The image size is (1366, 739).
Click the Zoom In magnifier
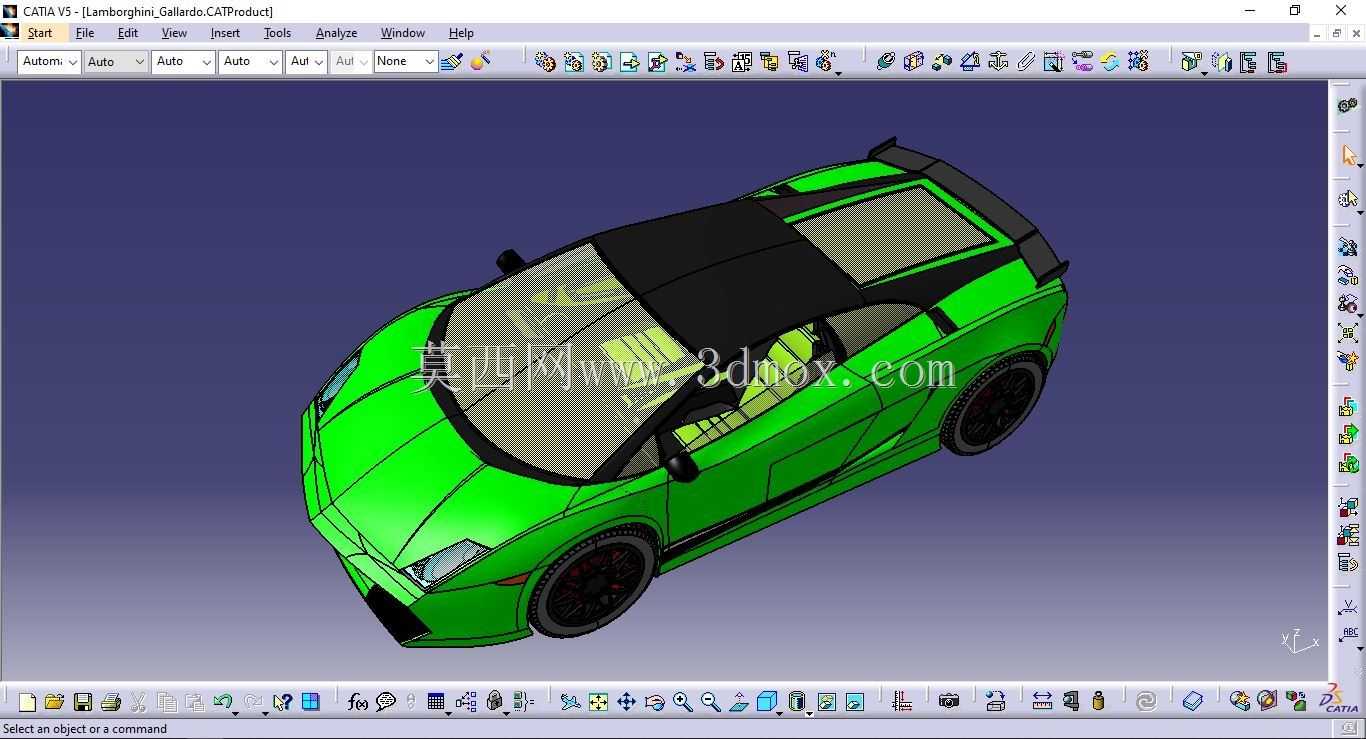click(x=682, y=702)
